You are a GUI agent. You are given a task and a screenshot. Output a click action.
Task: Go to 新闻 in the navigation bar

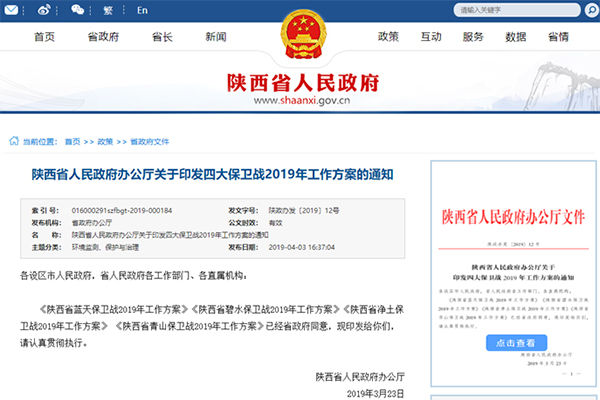pos(215,37)
